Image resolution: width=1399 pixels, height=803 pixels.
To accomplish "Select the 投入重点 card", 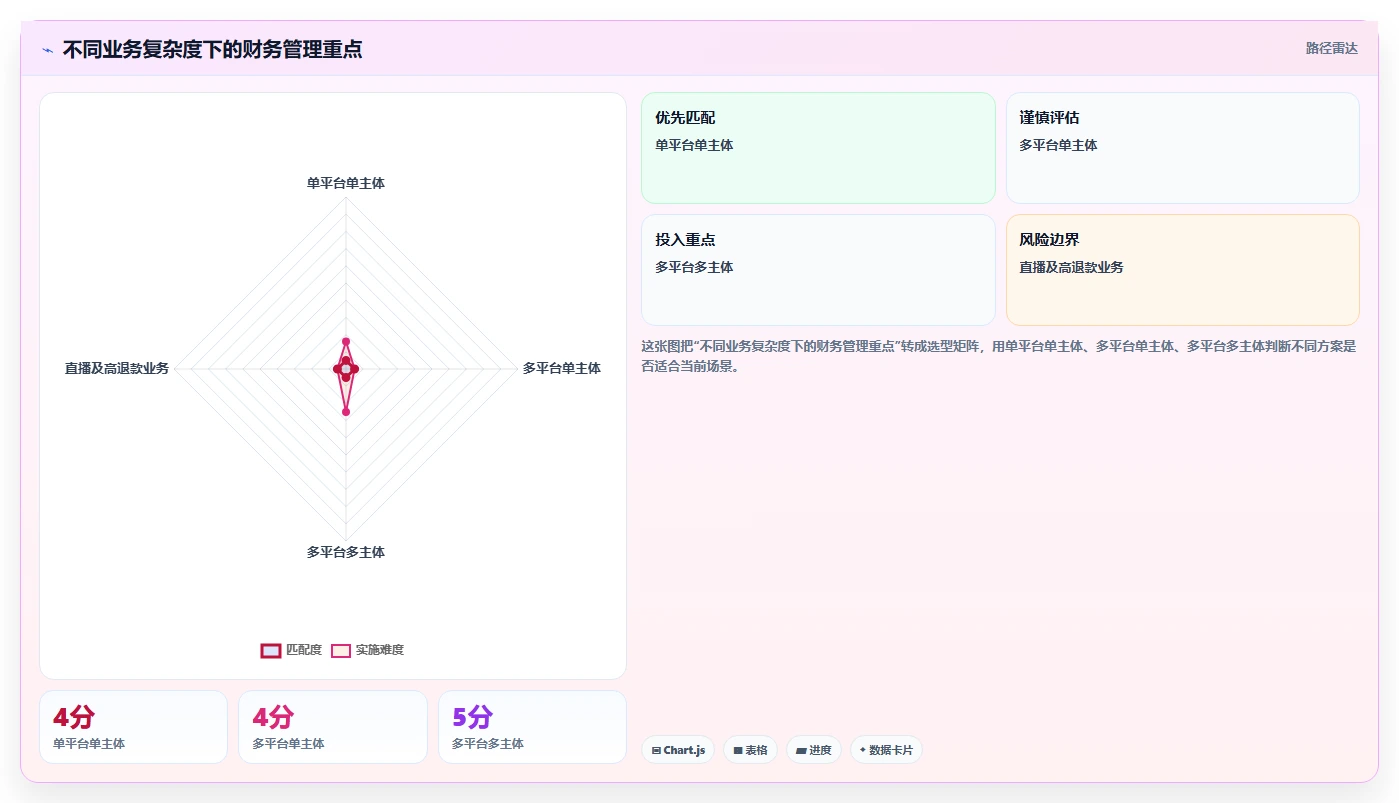I will pyautogui.click(x=818, y=270).
